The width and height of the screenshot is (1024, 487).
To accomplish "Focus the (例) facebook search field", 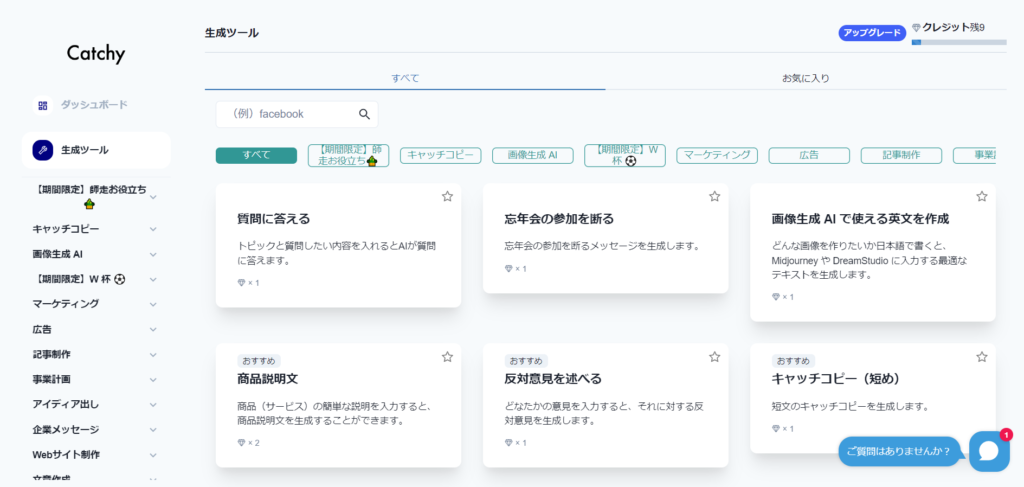I will tap(297, 114).
